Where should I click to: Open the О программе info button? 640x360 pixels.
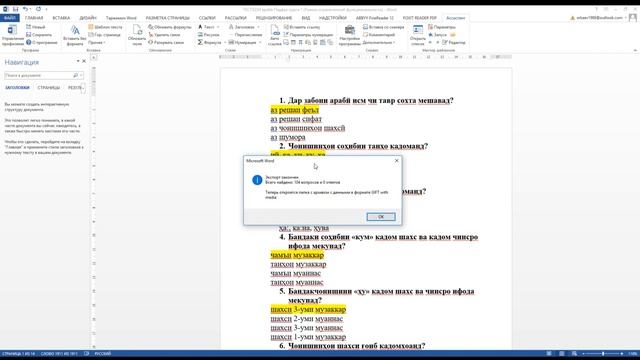click(42, 42)
